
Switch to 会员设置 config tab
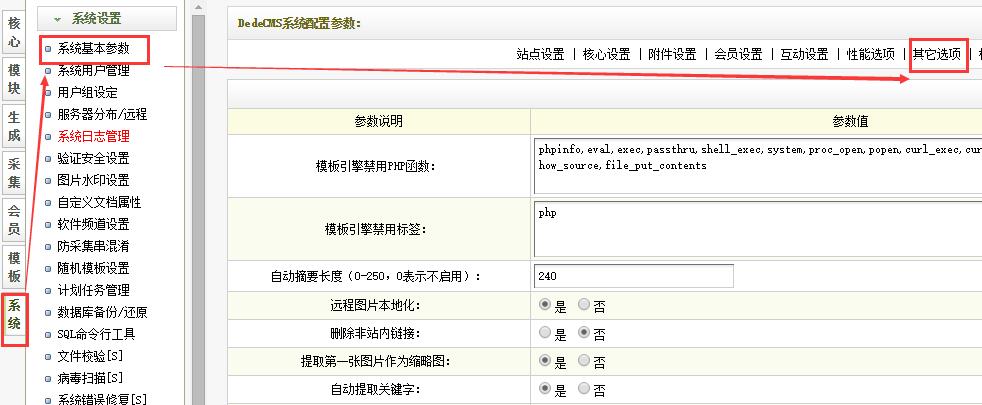(x=738, y=54)
